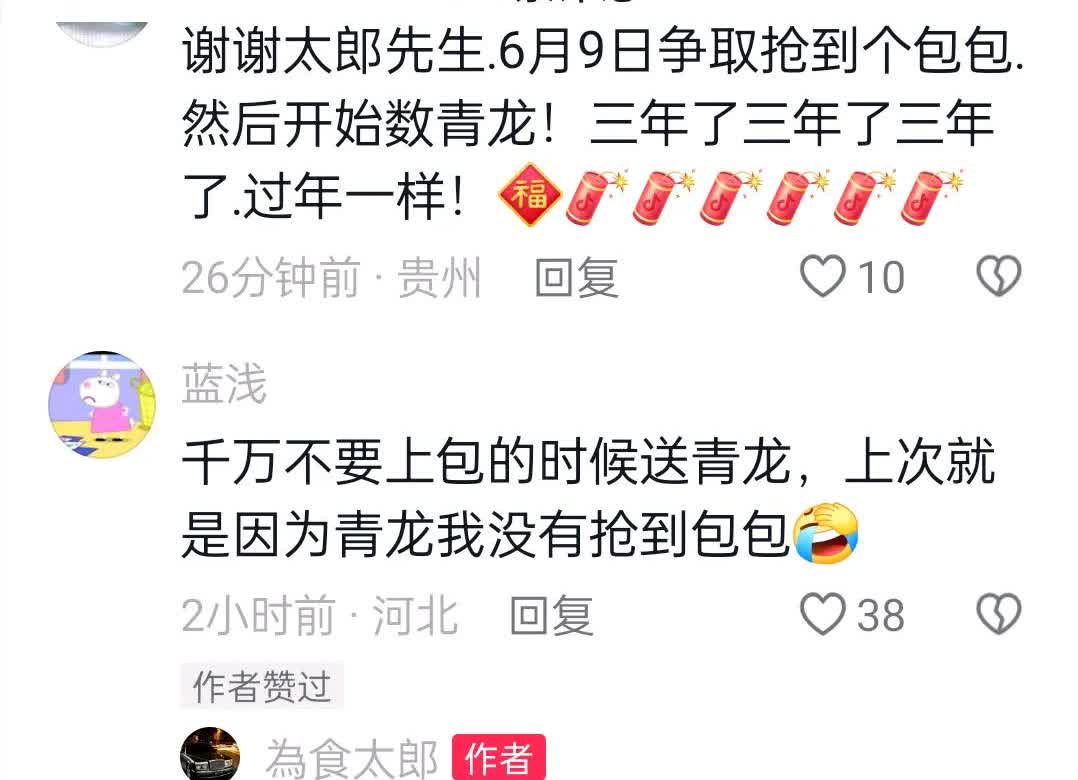The image size is (1078, 780).
Task: Tap the crying-laughing emoji in 蓝浅's comment
Action: [x=826, y=533]
